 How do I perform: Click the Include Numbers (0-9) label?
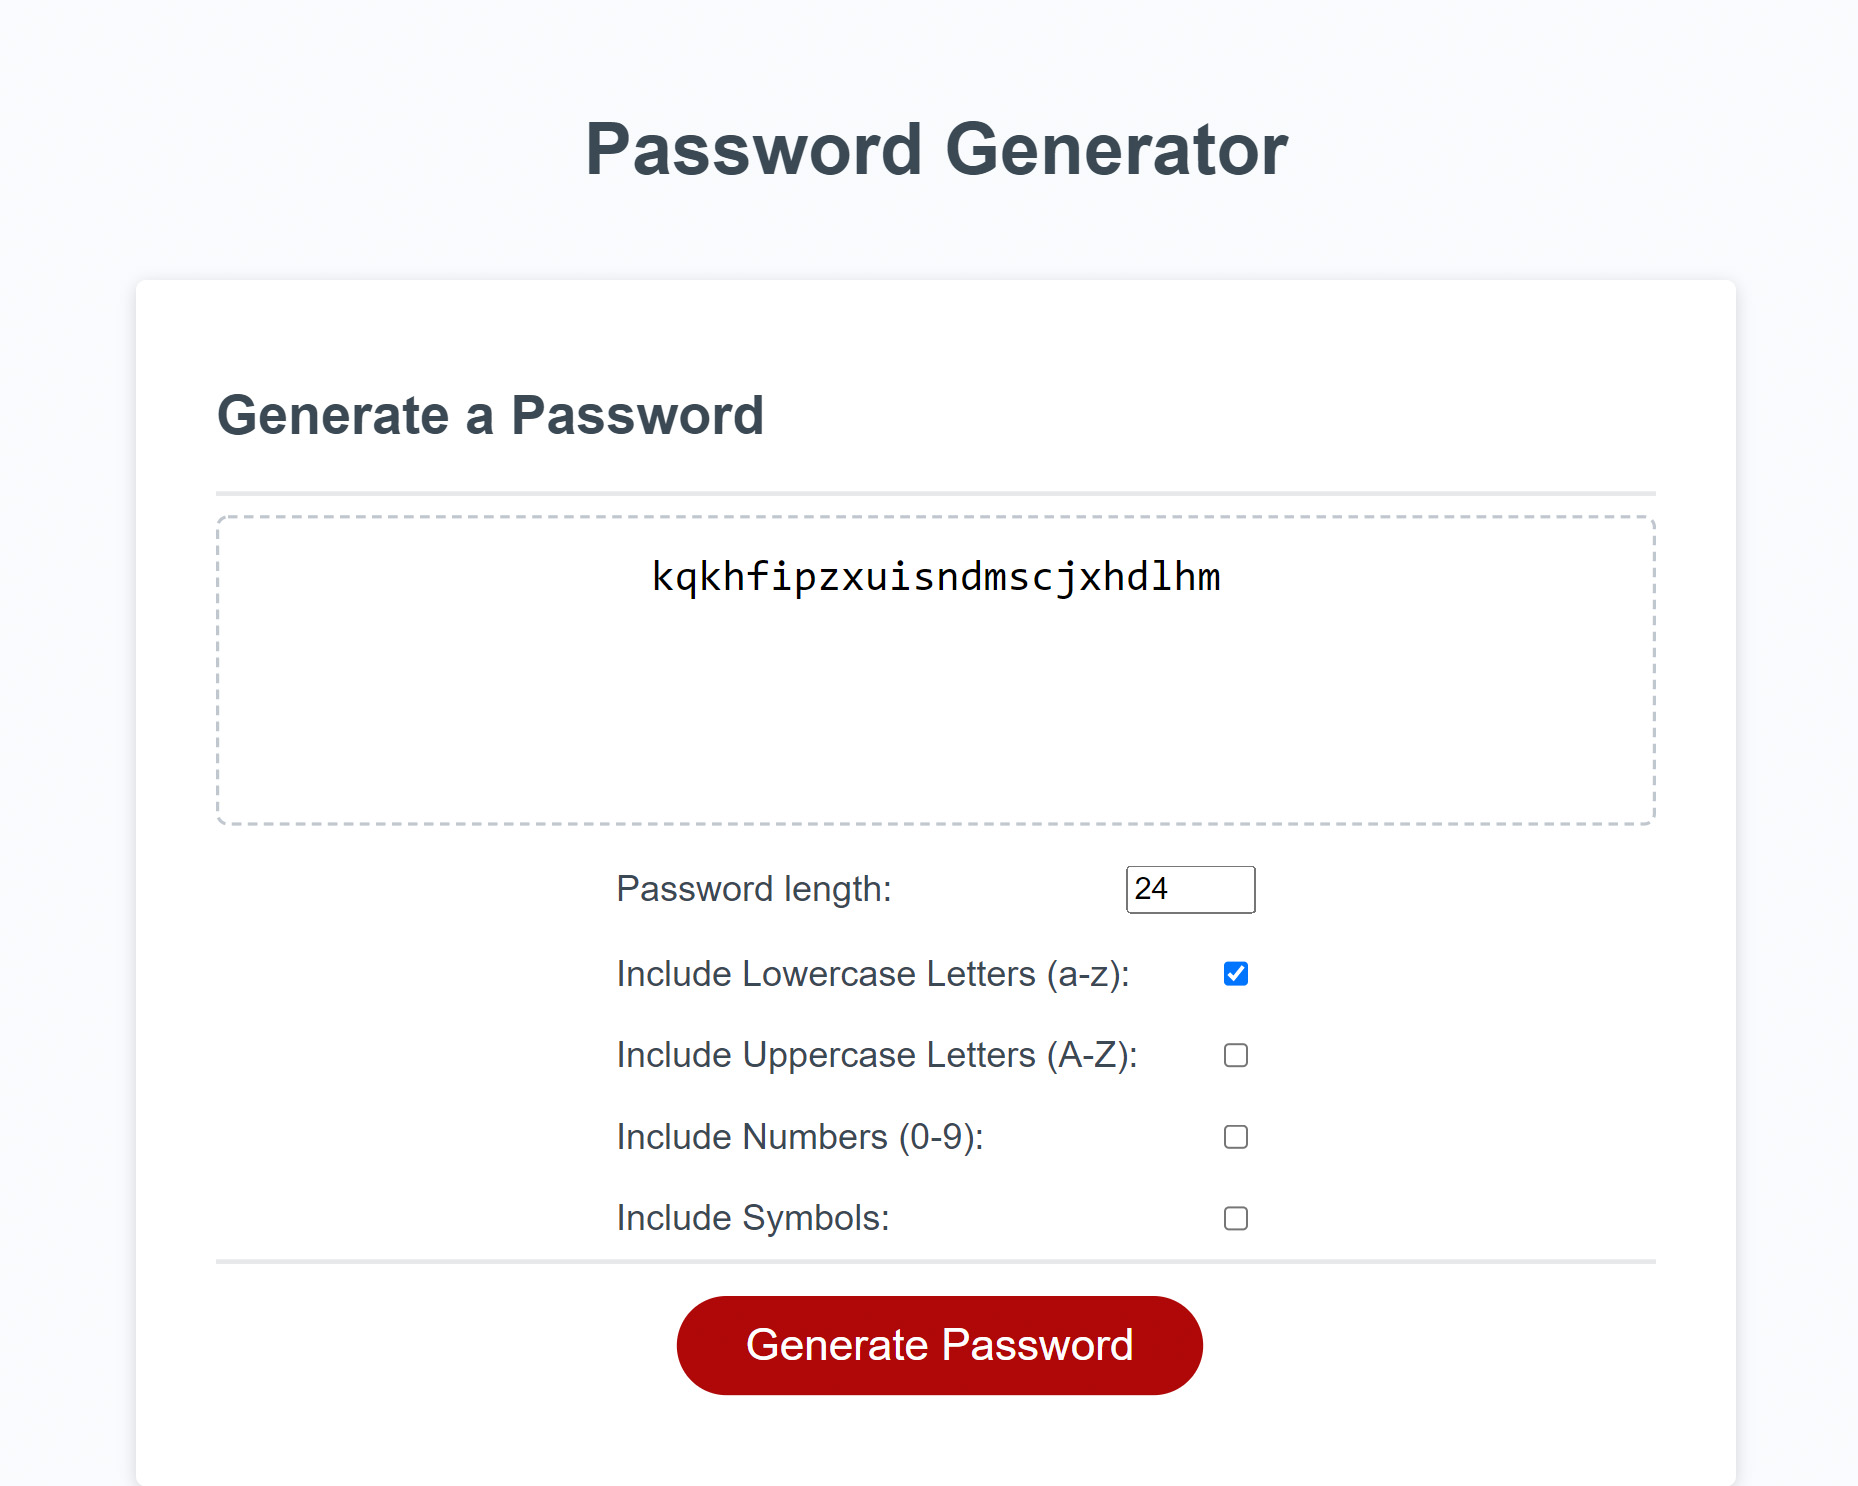799,1137
